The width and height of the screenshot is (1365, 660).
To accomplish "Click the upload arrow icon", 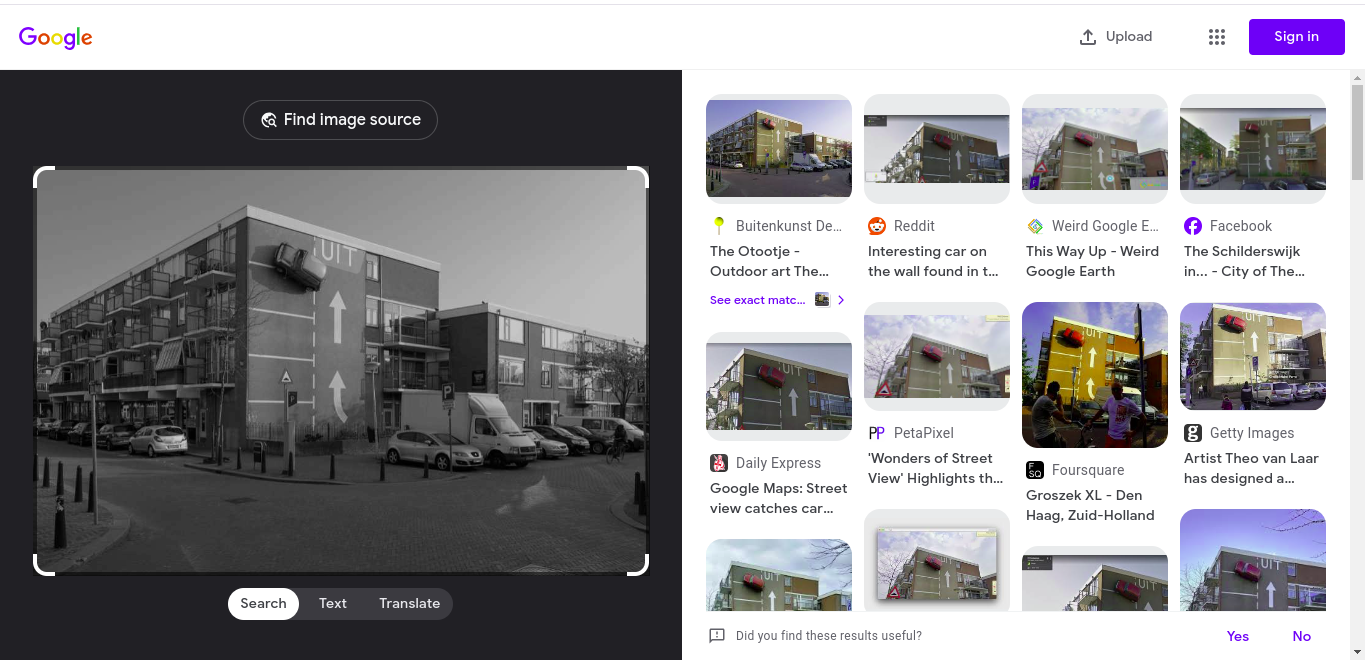I will (x=1088, y=37).
